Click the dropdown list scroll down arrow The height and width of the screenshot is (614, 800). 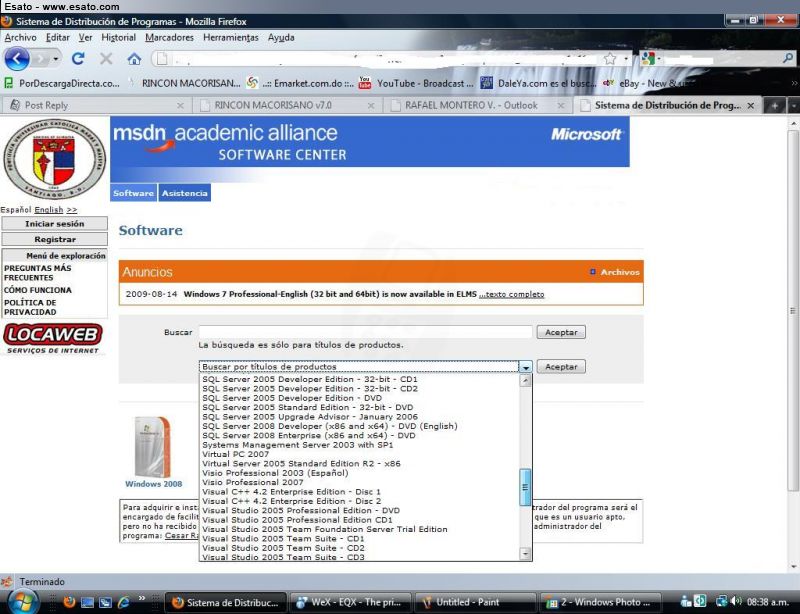coord(525,553)
